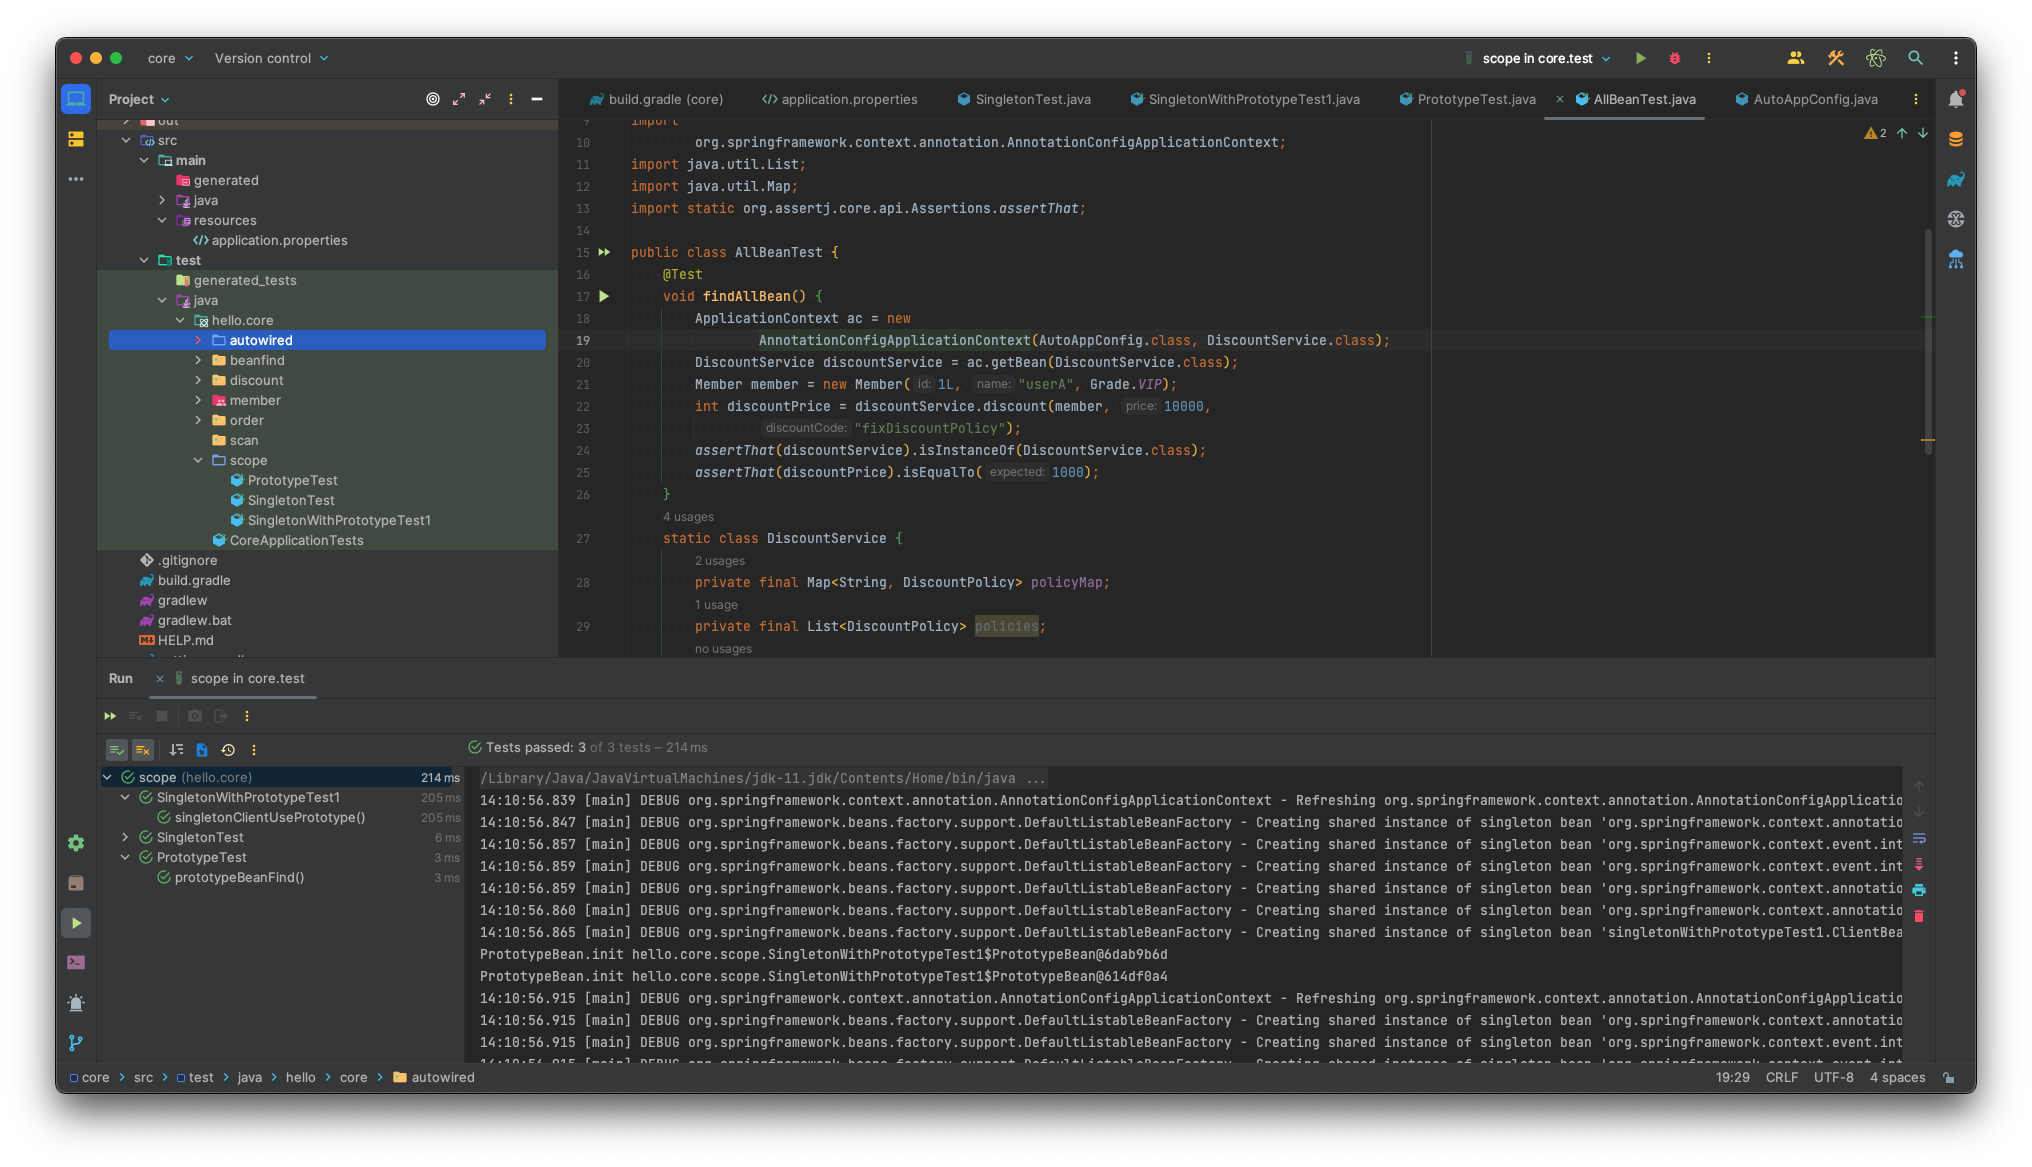Run the AllBeanTest class gutter icon
This screenshot has width=2032, height=1167.
tap(604, 252)
